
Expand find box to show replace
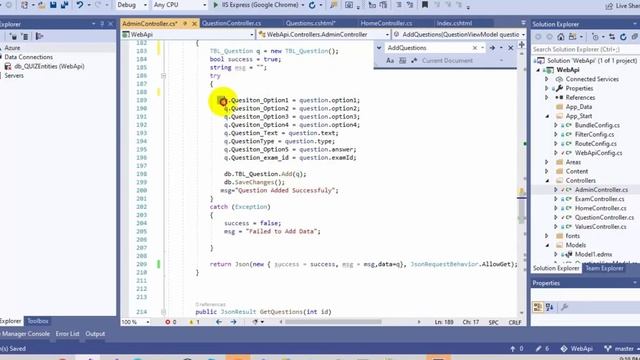379,48
